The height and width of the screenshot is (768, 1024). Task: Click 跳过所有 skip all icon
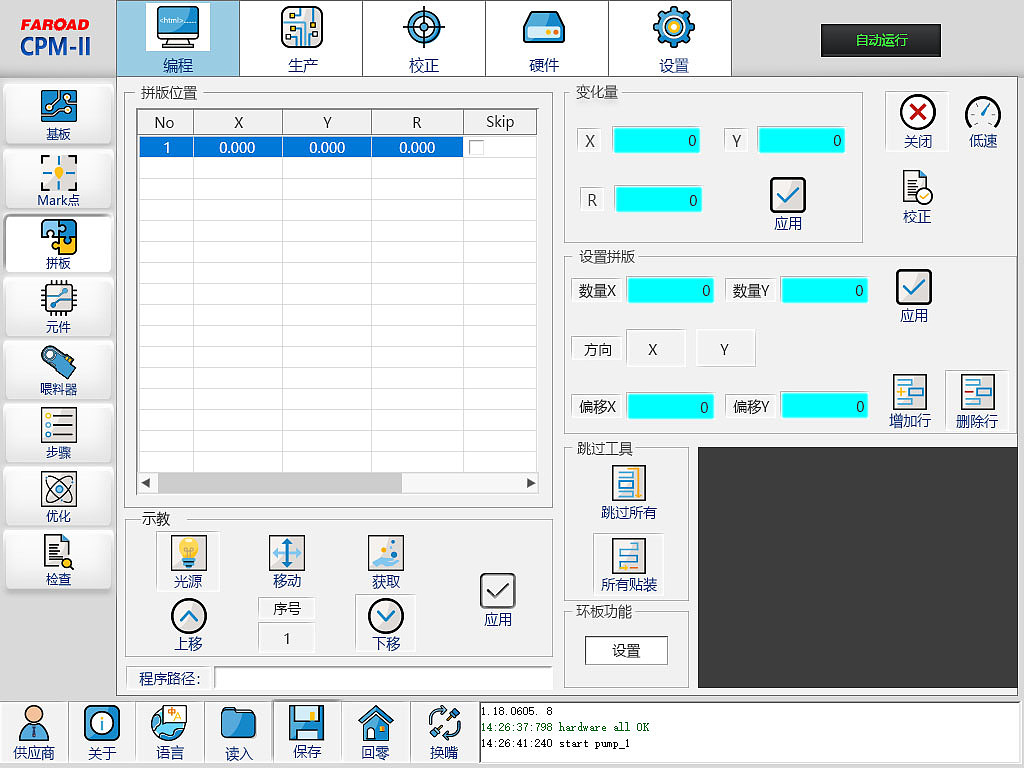click(628, 492)
